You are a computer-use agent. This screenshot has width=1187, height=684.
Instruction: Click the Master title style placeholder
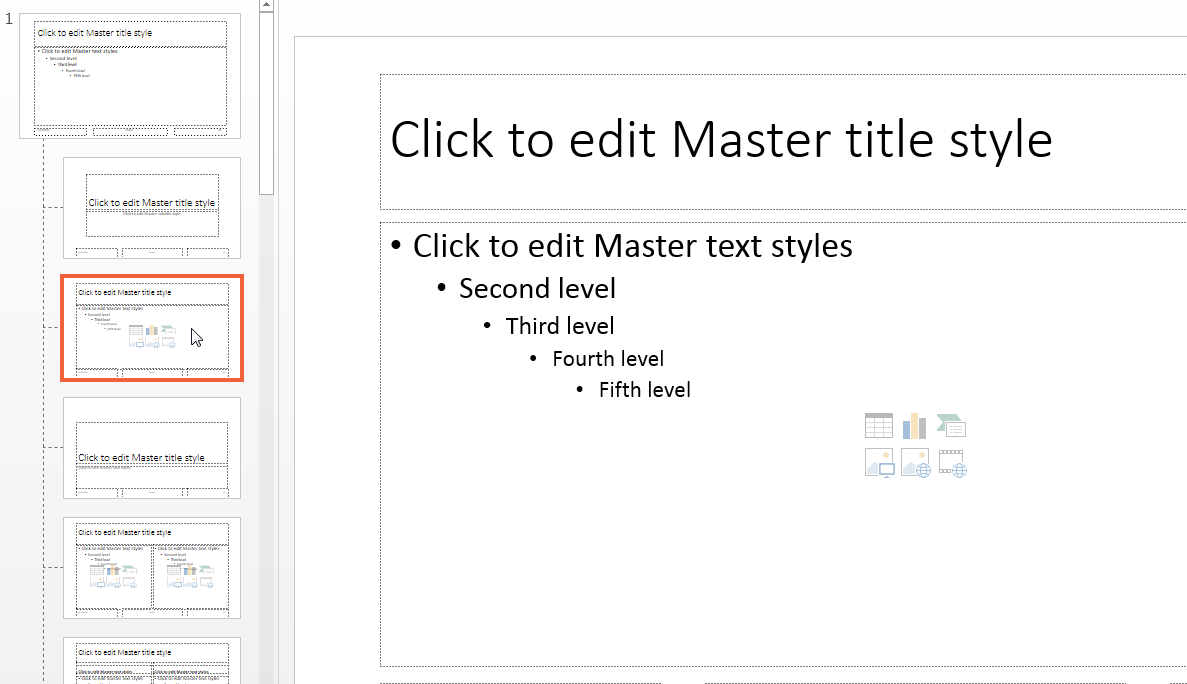(x=722, y=140)
